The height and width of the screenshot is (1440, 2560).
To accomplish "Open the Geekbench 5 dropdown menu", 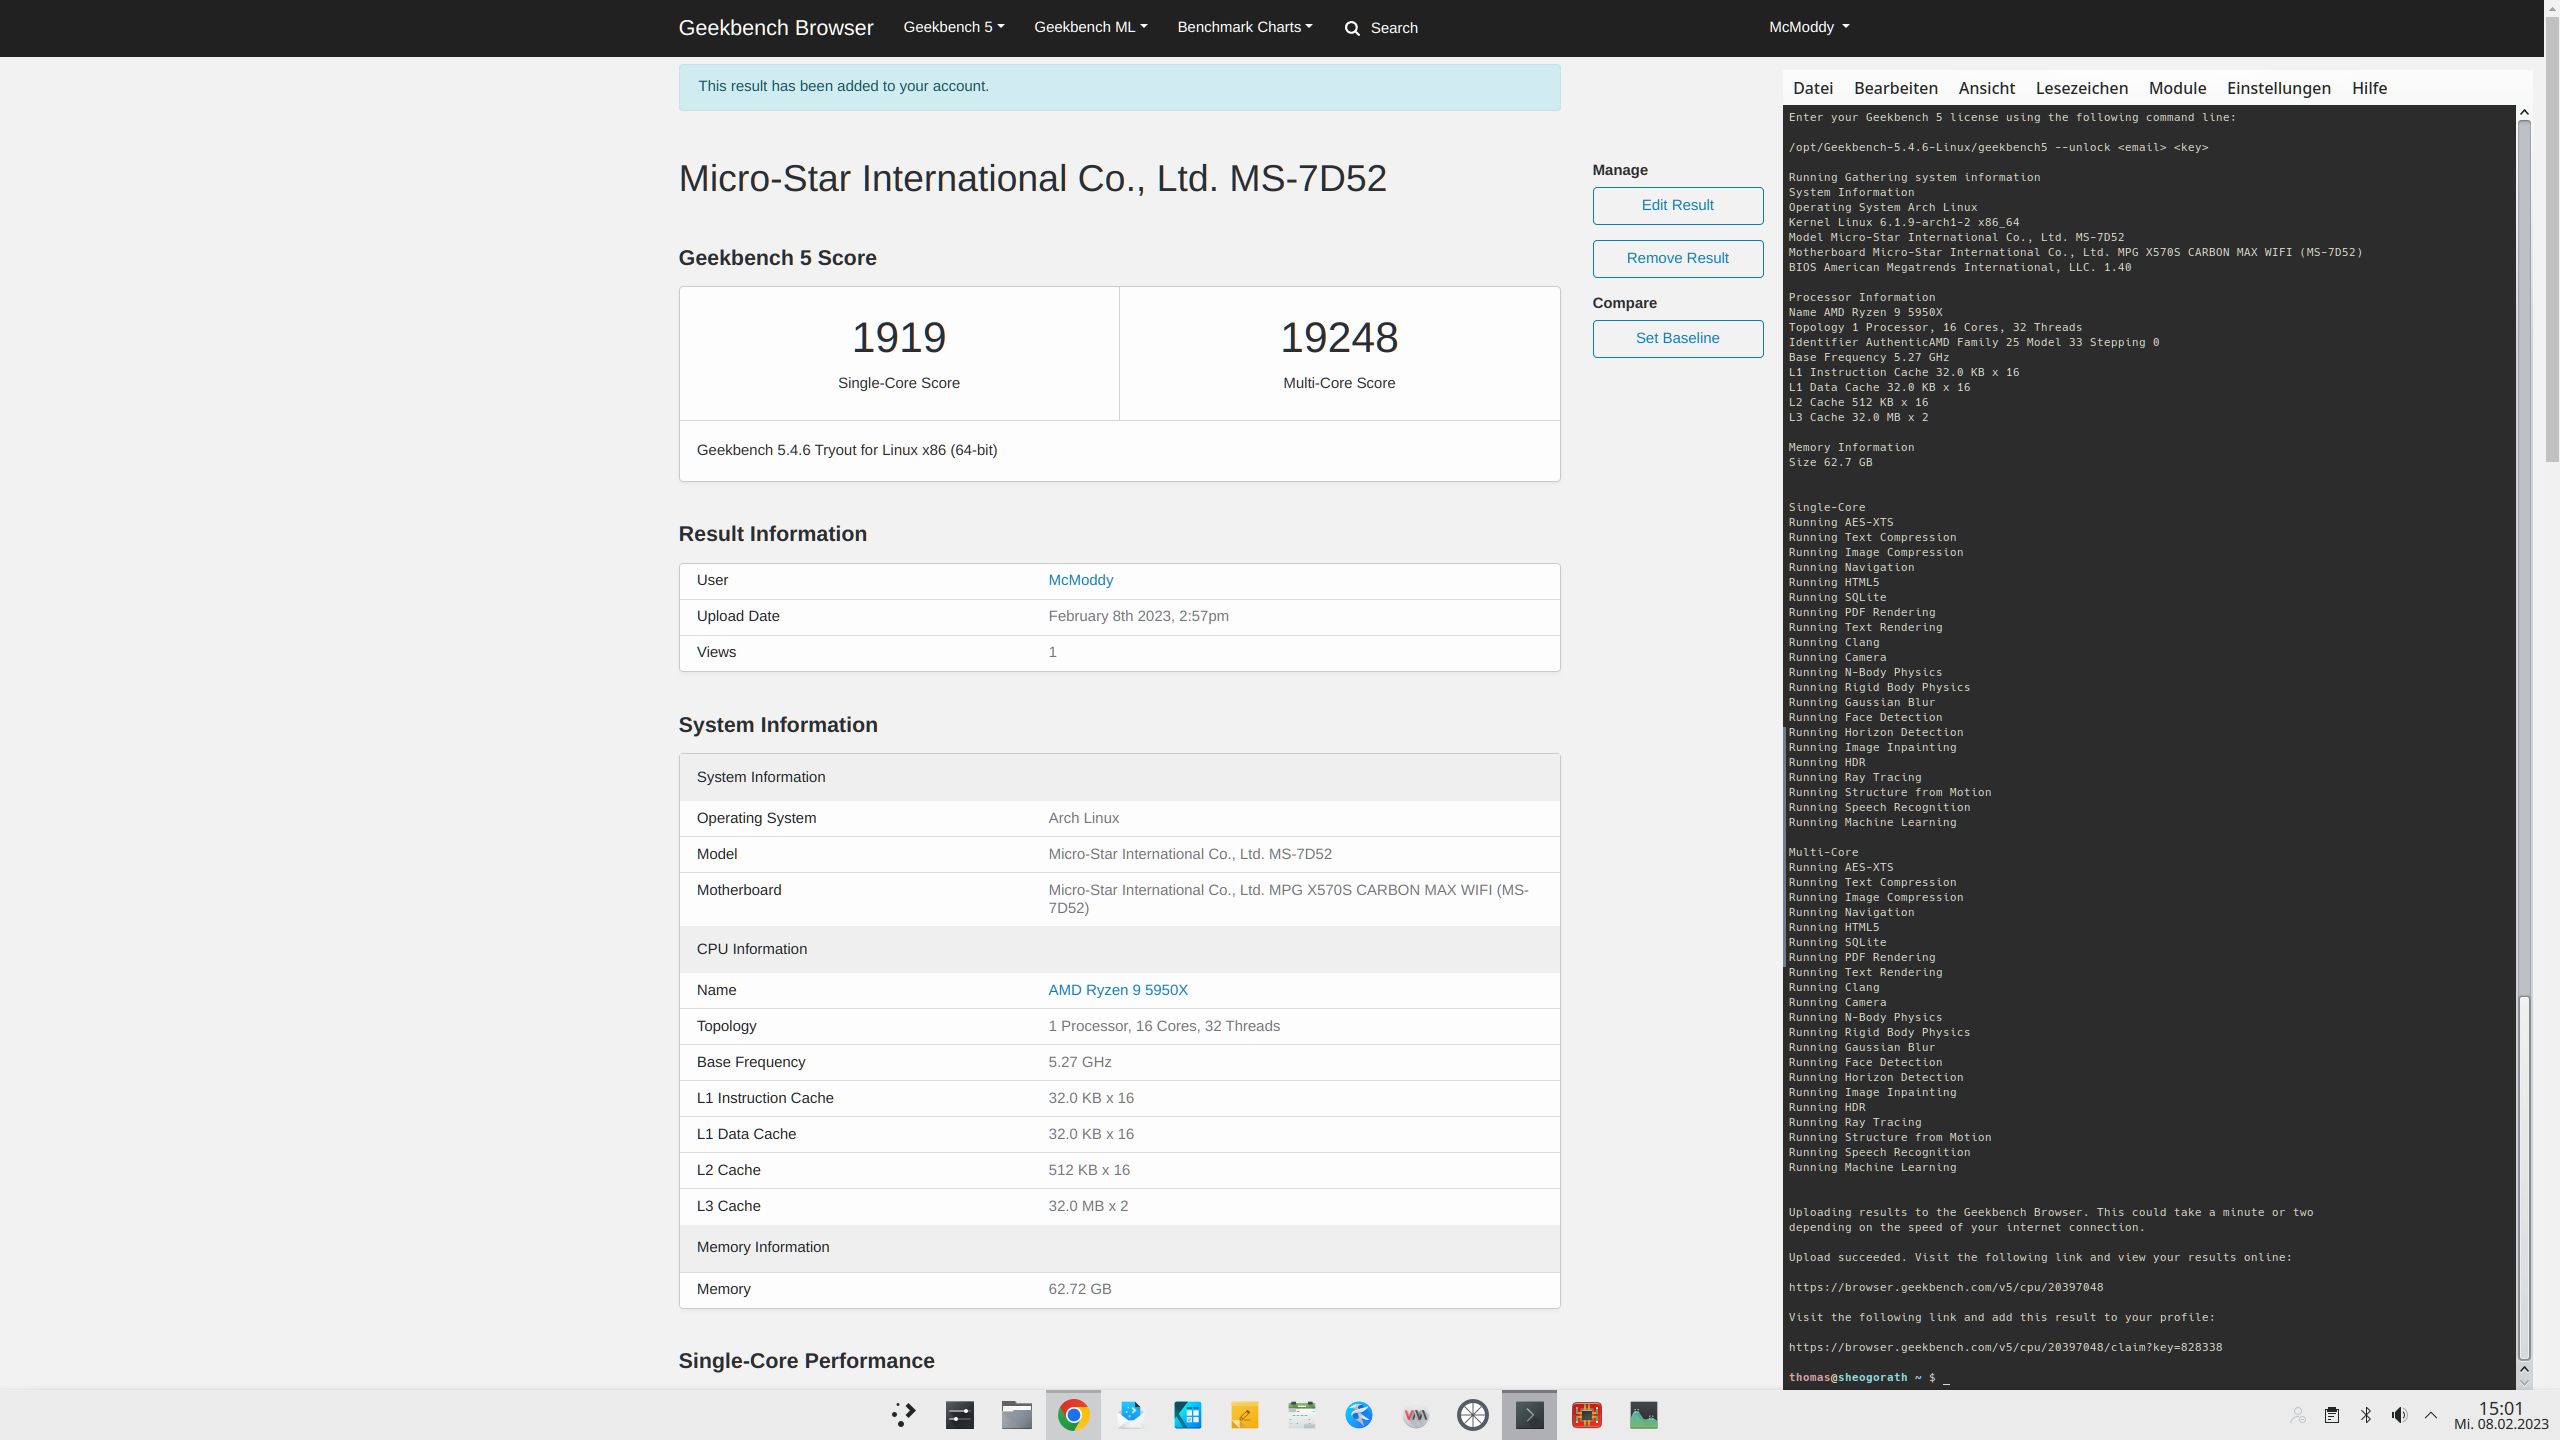I will (953, 27).
